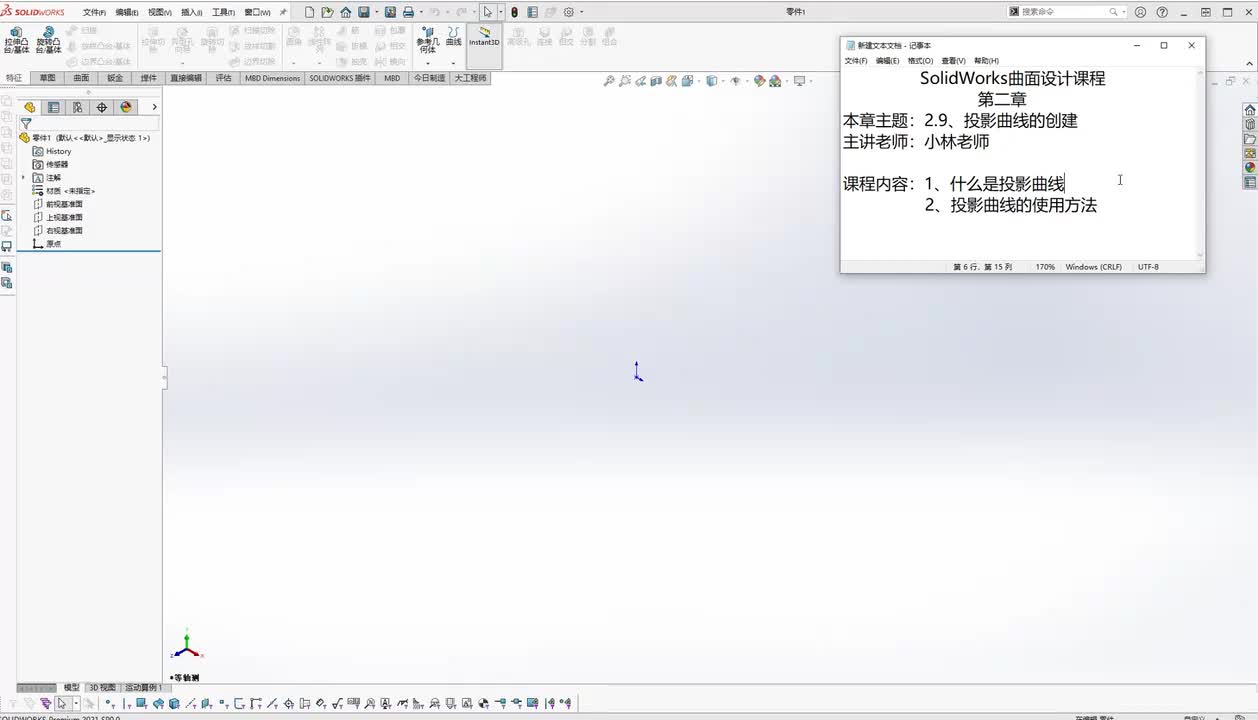Screen dimensions: 1258x720
Task: Expand the manager pane tabs chevron
Action: click(x=154, y=107)
